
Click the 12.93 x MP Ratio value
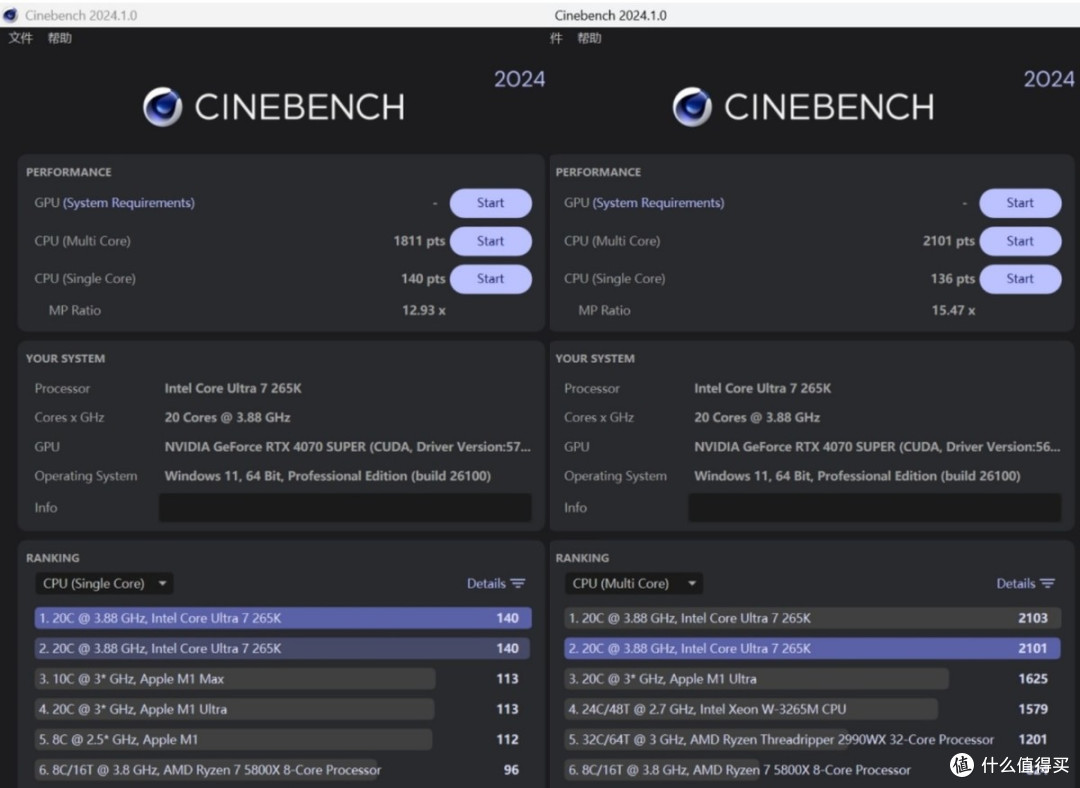tap(424, 311)
